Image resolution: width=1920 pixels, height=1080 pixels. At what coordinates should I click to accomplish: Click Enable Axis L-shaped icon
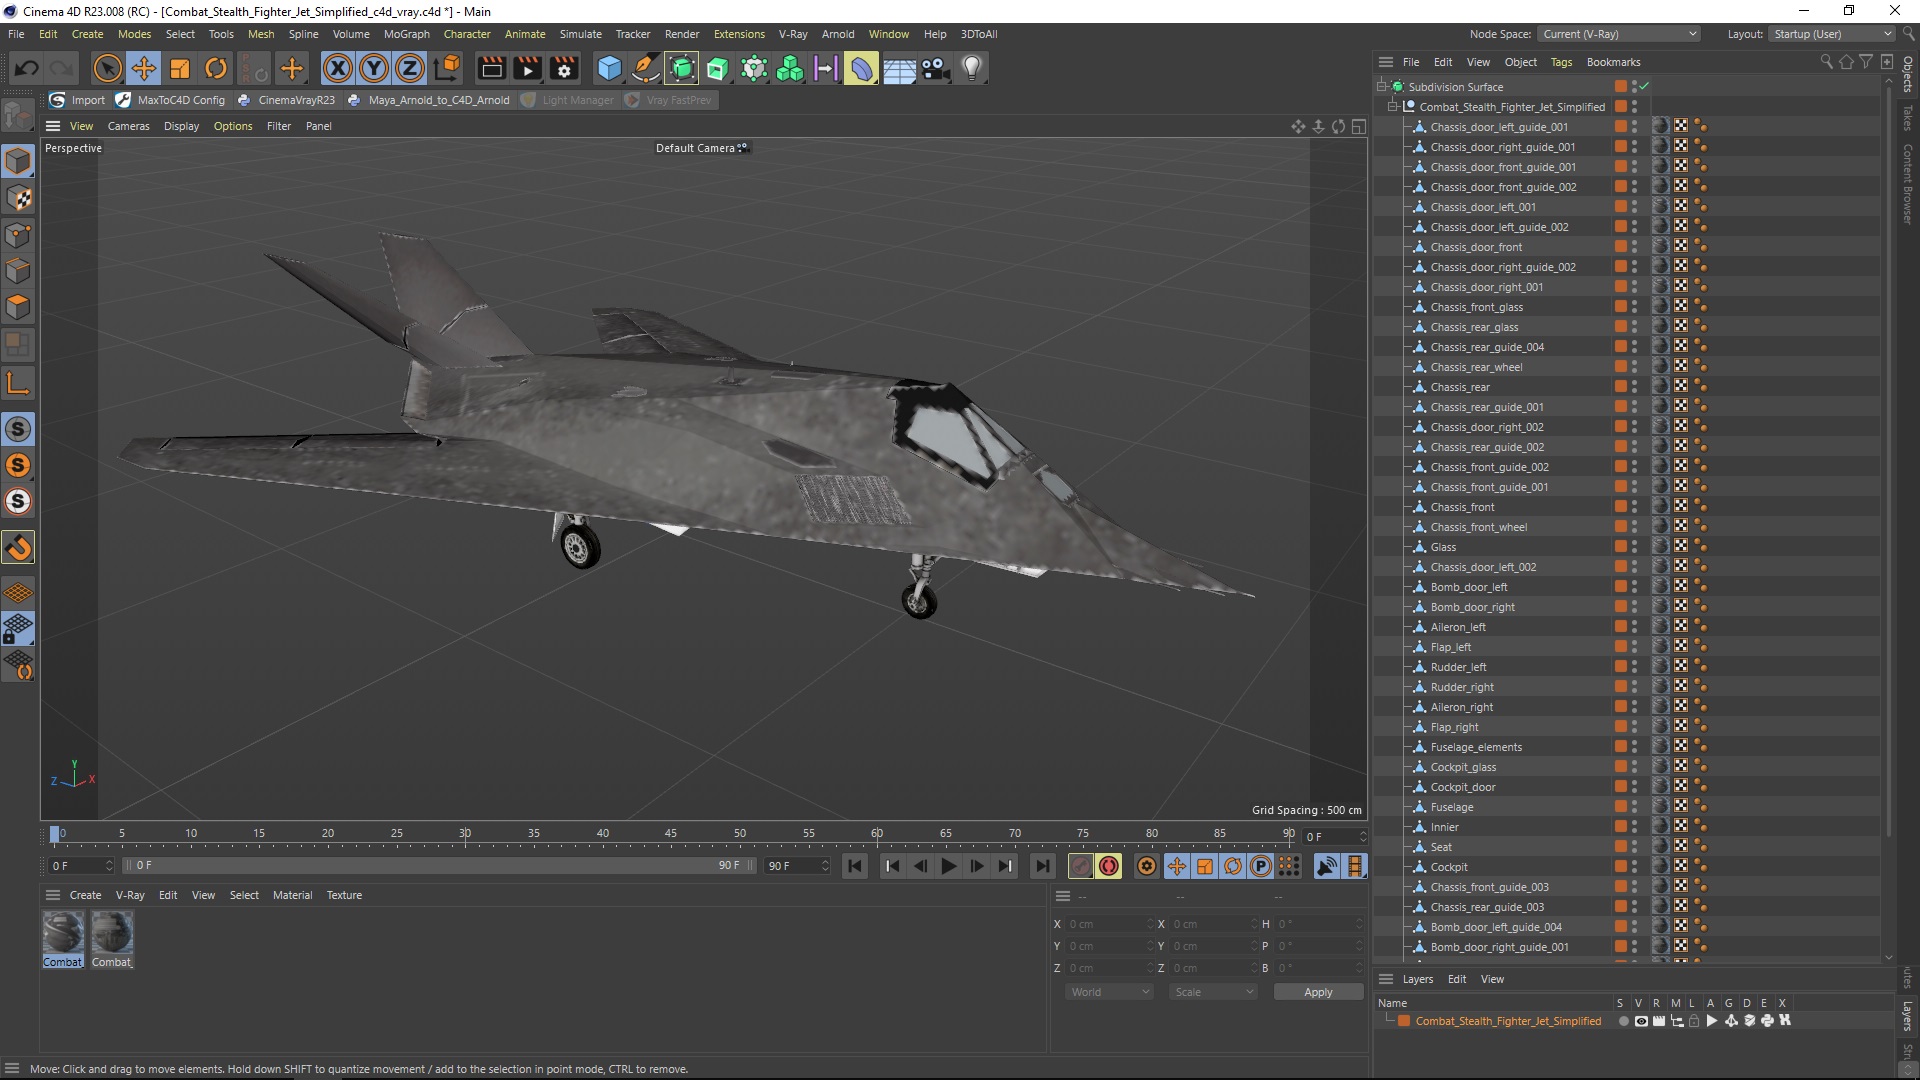pos(18,383)
